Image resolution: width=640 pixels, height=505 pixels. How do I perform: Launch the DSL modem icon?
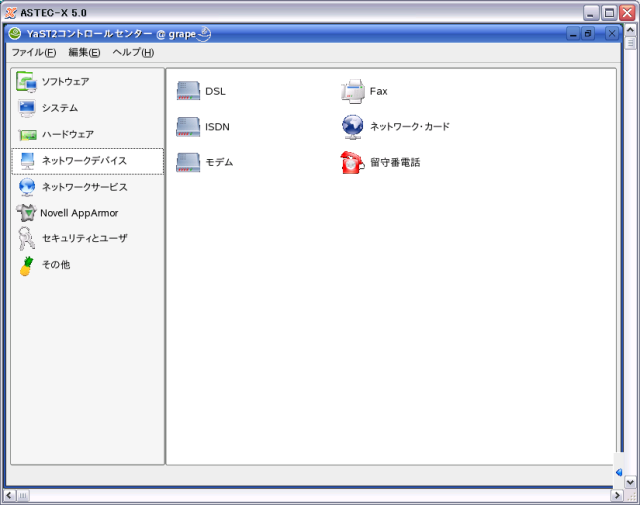pyautogui.click(x=188, y=91)
